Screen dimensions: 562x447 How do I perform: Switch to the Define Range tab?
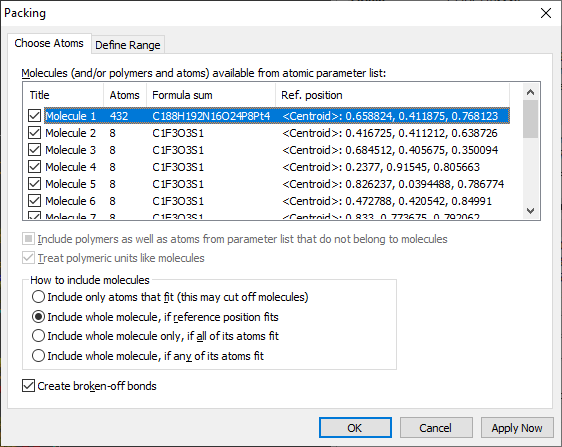[x=128, y=45]
